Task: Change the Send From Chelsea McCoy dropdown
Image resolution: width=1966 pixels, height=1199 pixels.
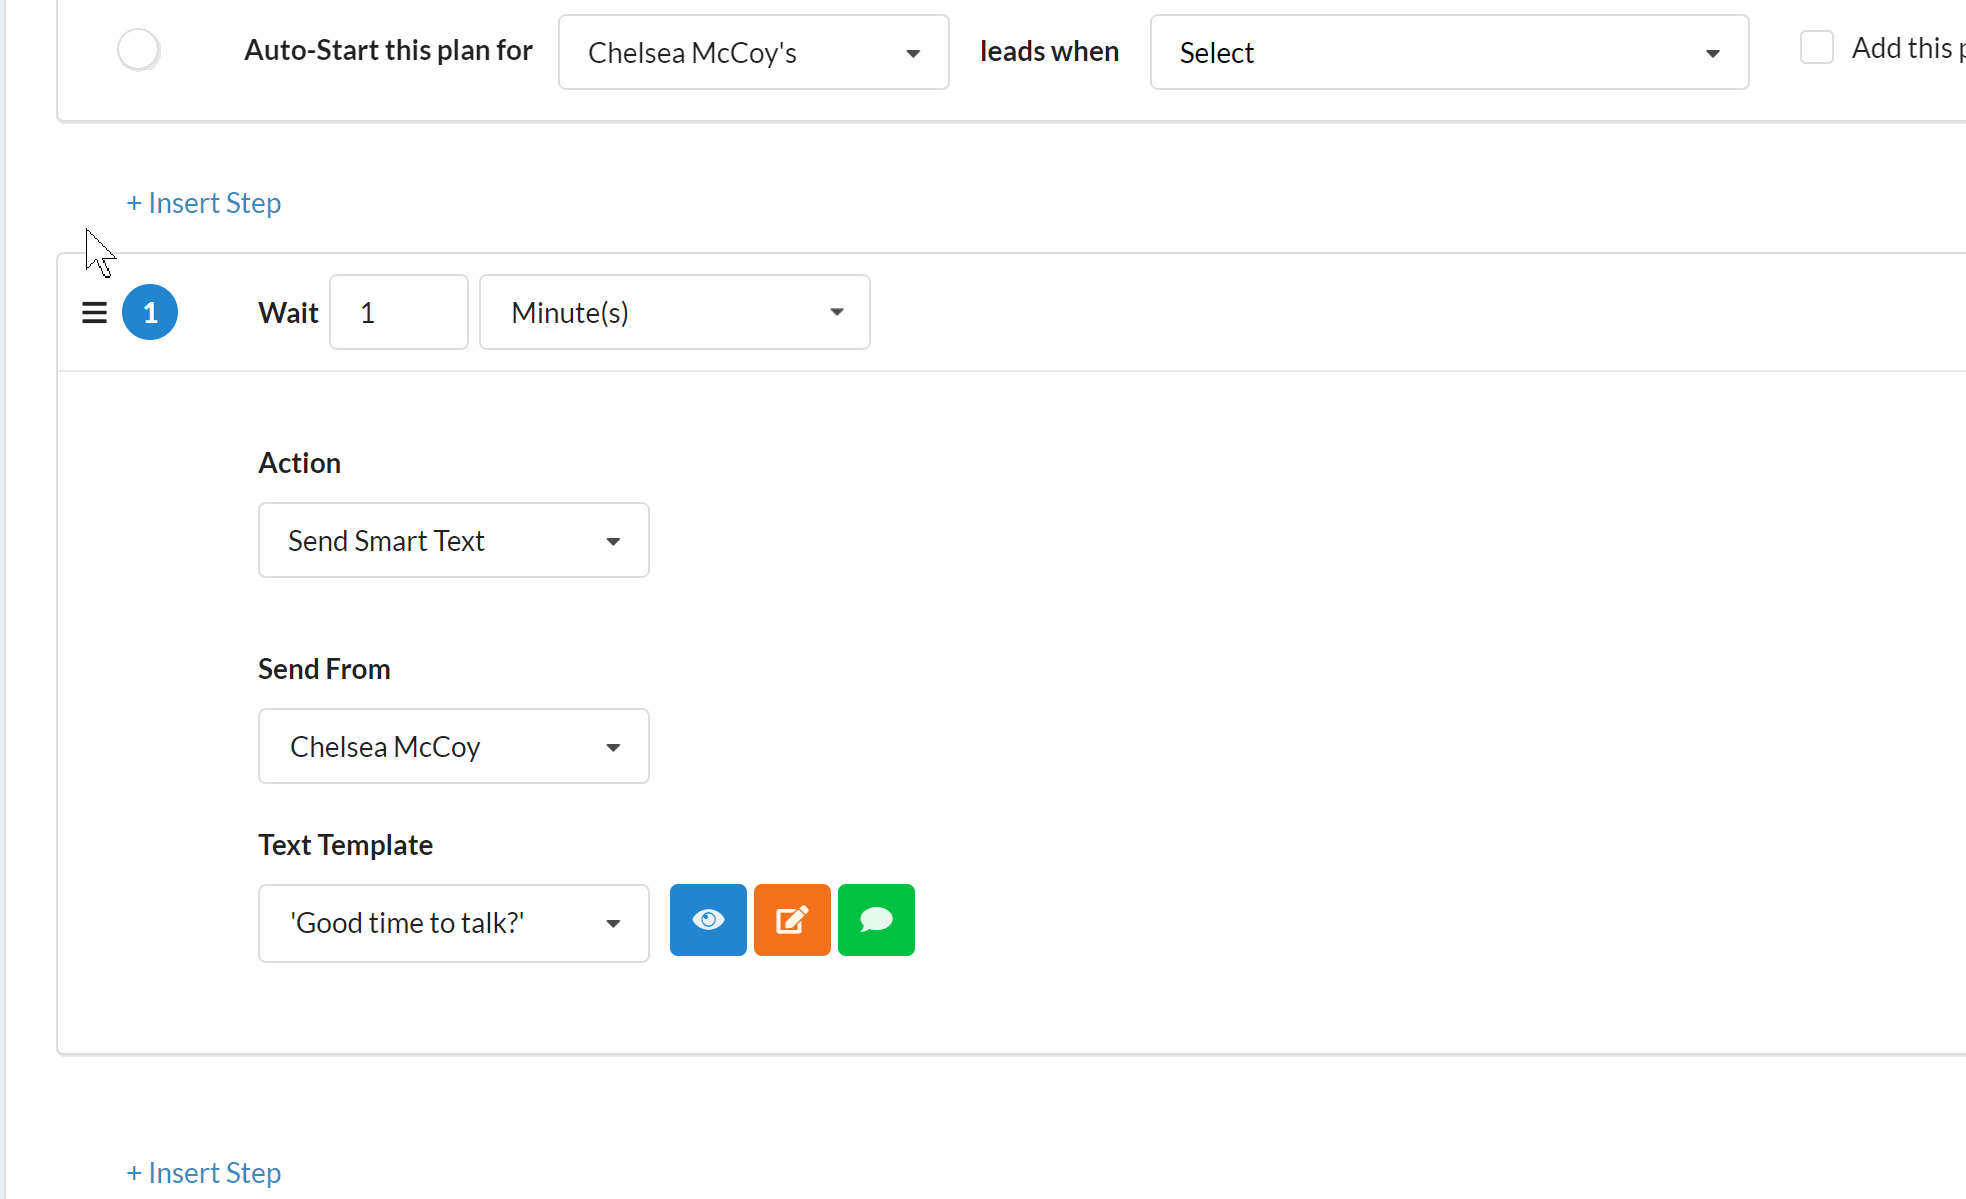Action: (453, 747)
